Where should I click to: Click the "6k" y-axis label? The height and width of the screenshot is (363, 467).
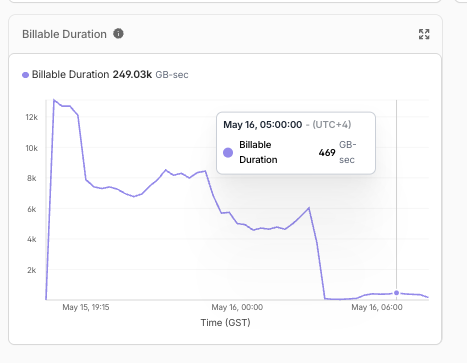32,209
